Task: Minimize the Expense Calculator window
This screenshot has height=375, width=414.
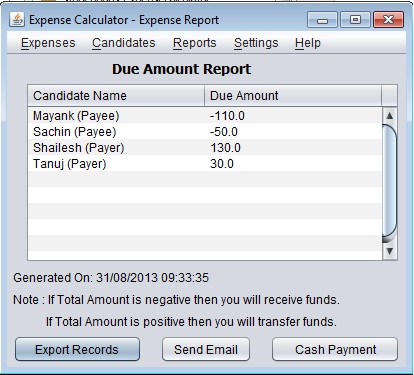Action: (x=322, y=20)
